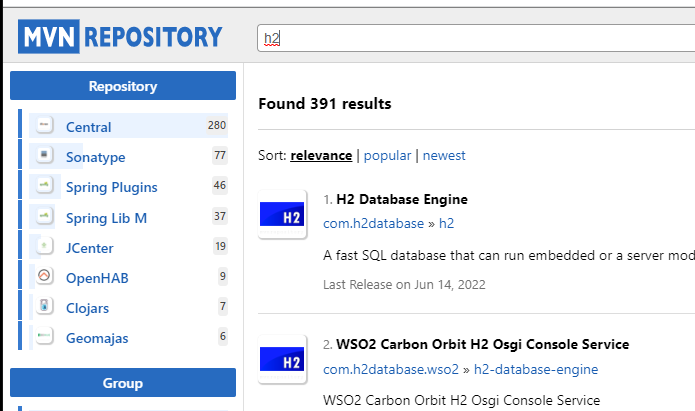Filter results by Spring Plugins link
The height and width of the screenshot is (411, 695).
(x=112, y=188)
